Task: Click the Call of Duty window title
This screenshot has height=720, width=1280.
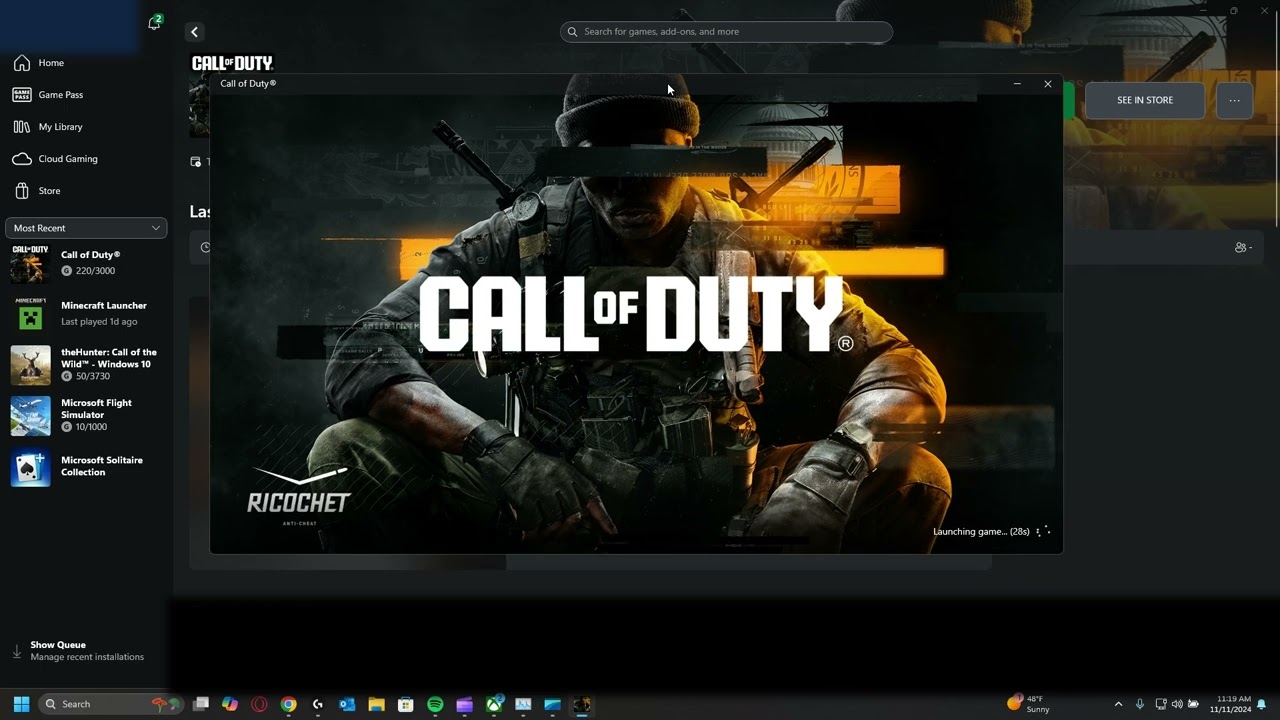Action: (x=248, y=84)
